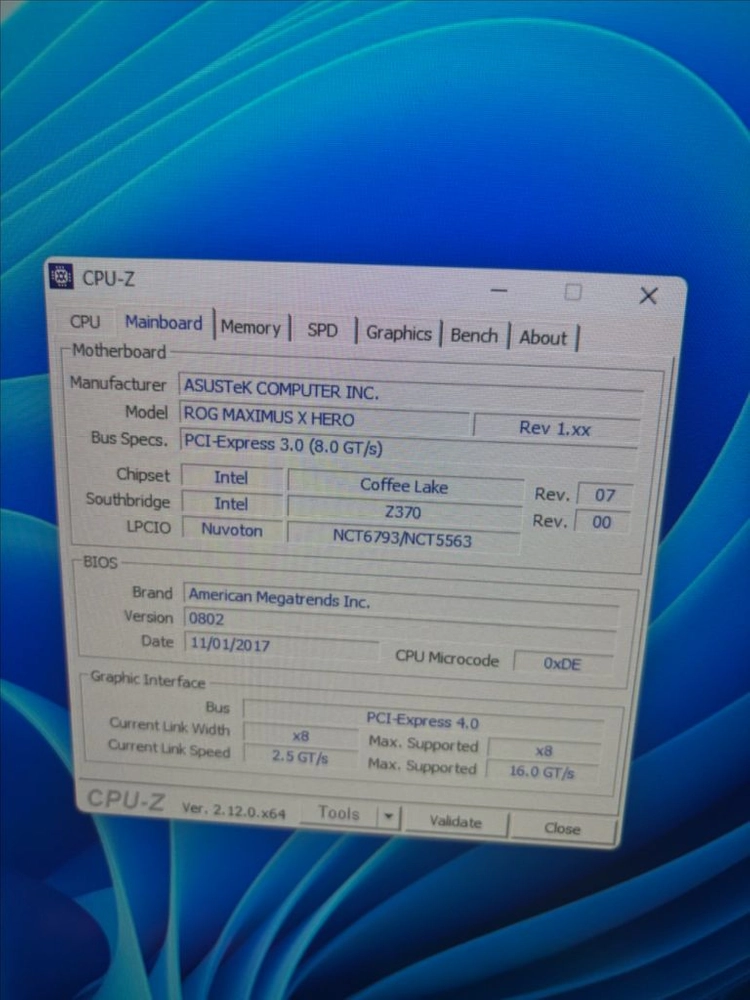Click the southbridge Rev. 00 value
750x1000 pixels.
click(x=602, y=522)
